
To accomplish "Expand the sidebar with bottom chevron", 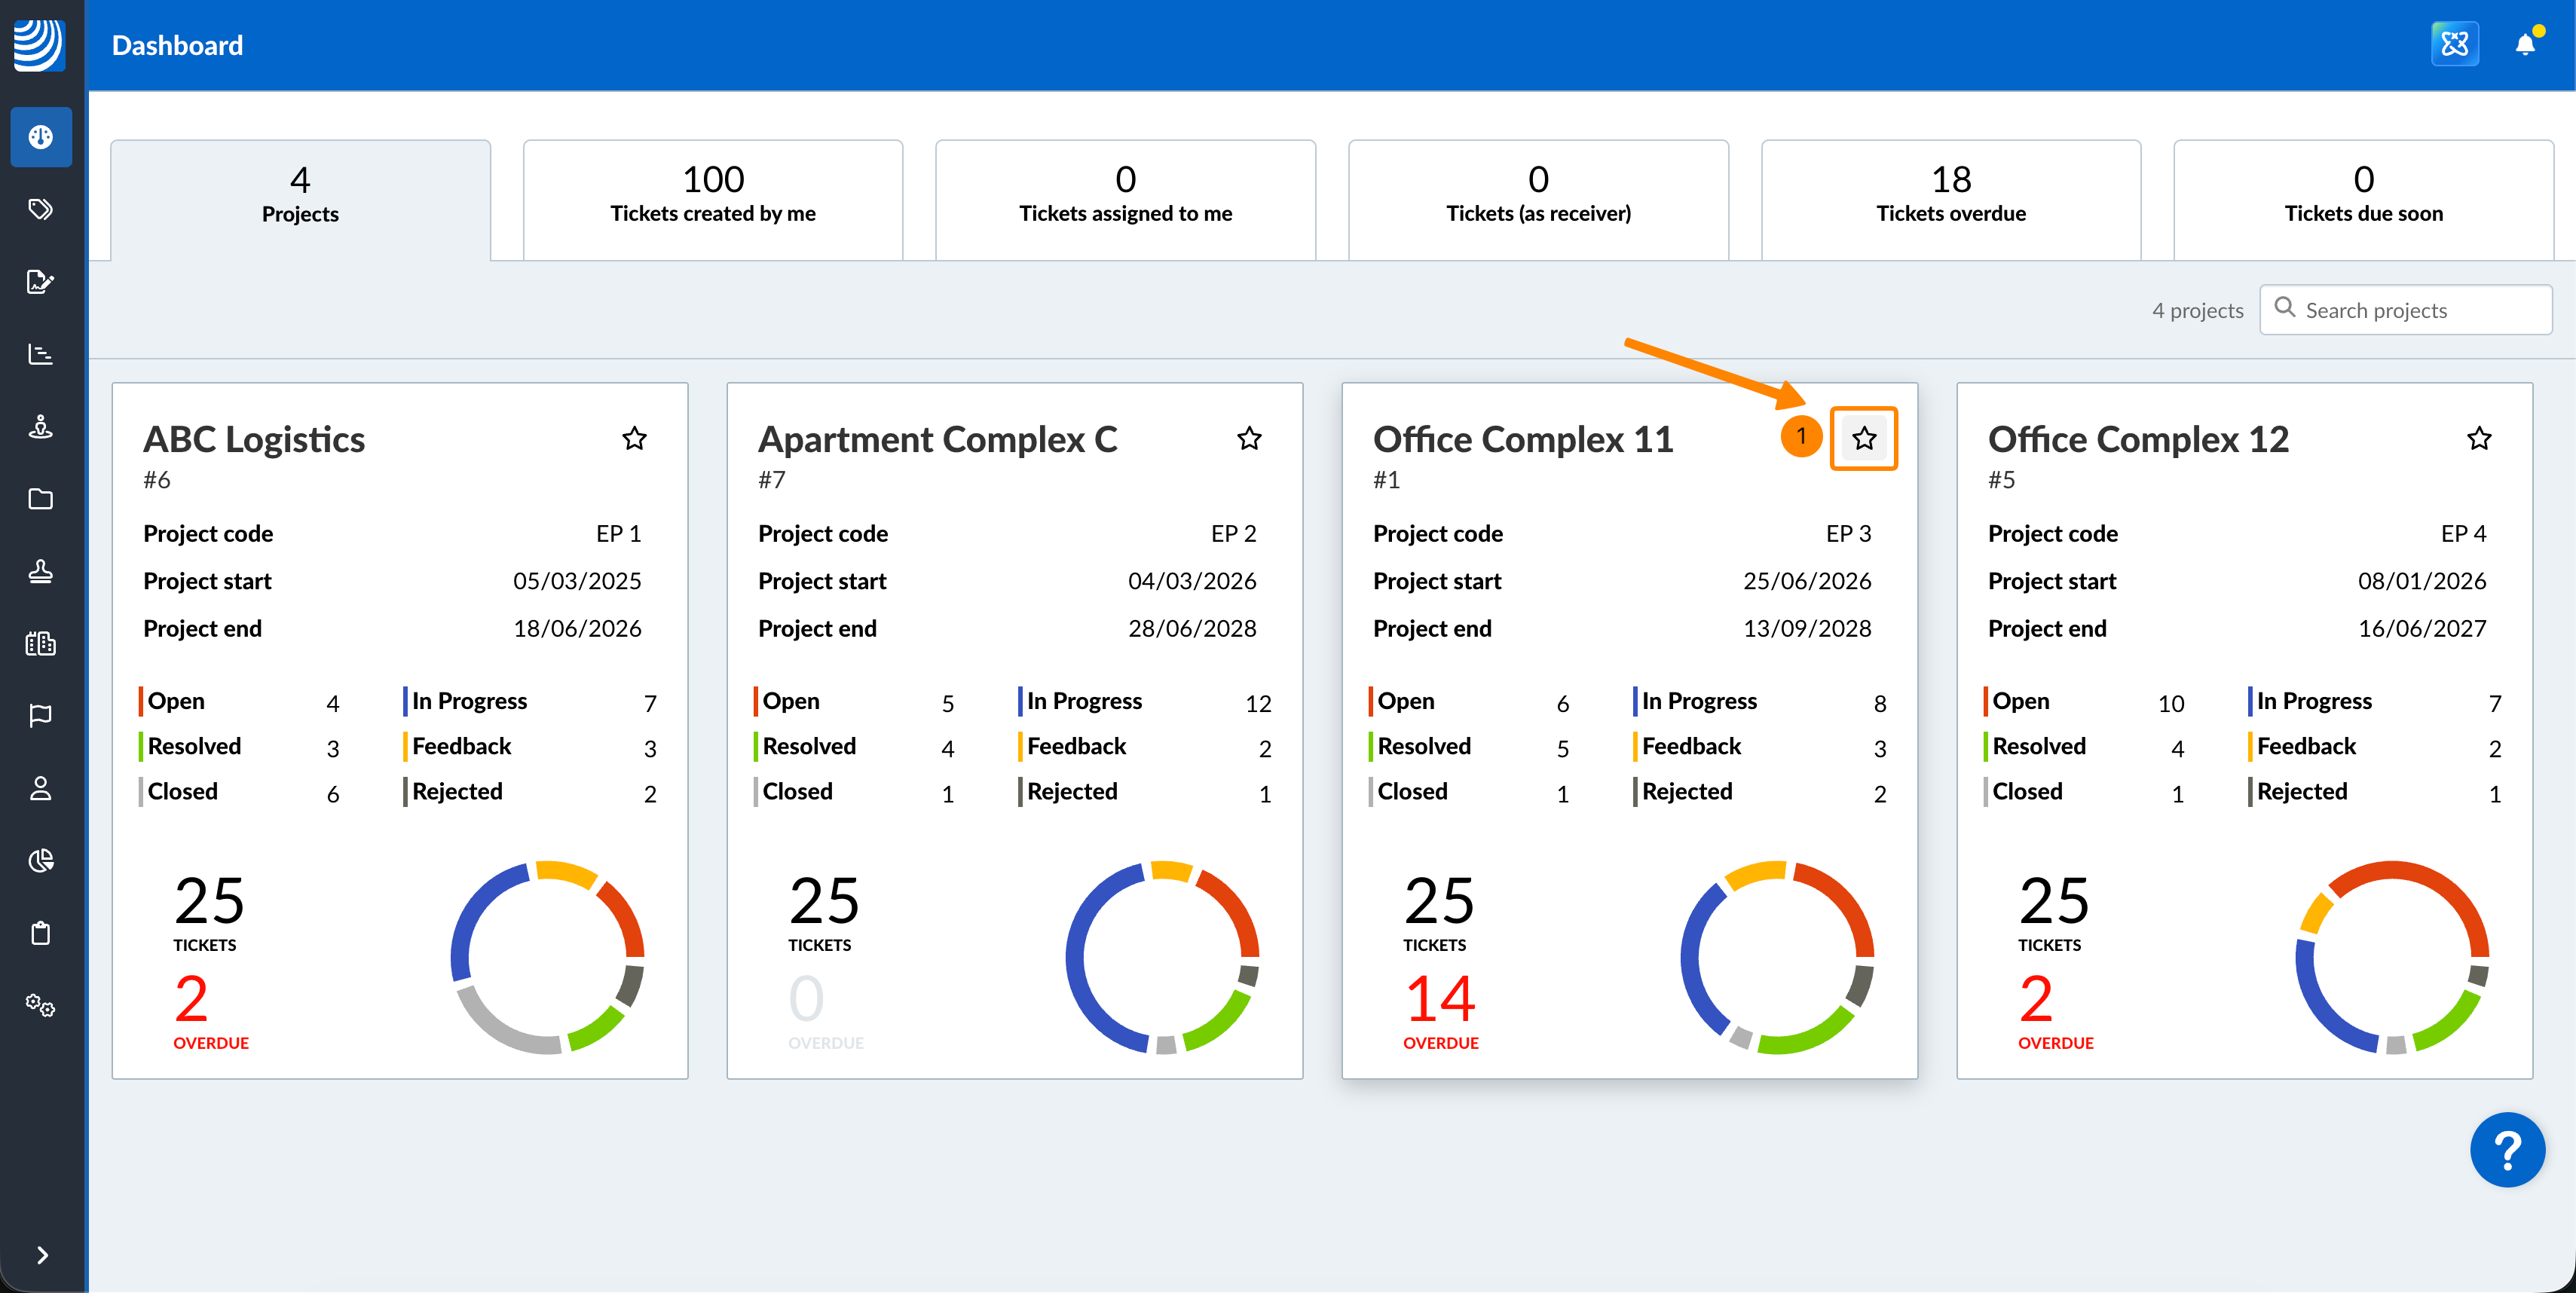I will point(42,1255).
